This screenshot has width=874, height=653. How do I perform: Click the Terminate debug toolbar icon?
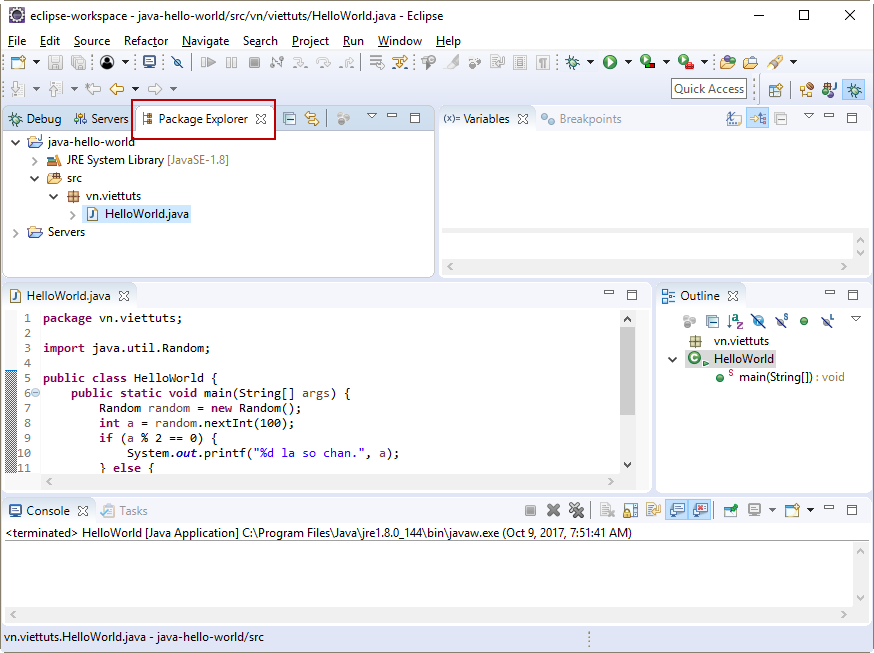pos(254,62)
